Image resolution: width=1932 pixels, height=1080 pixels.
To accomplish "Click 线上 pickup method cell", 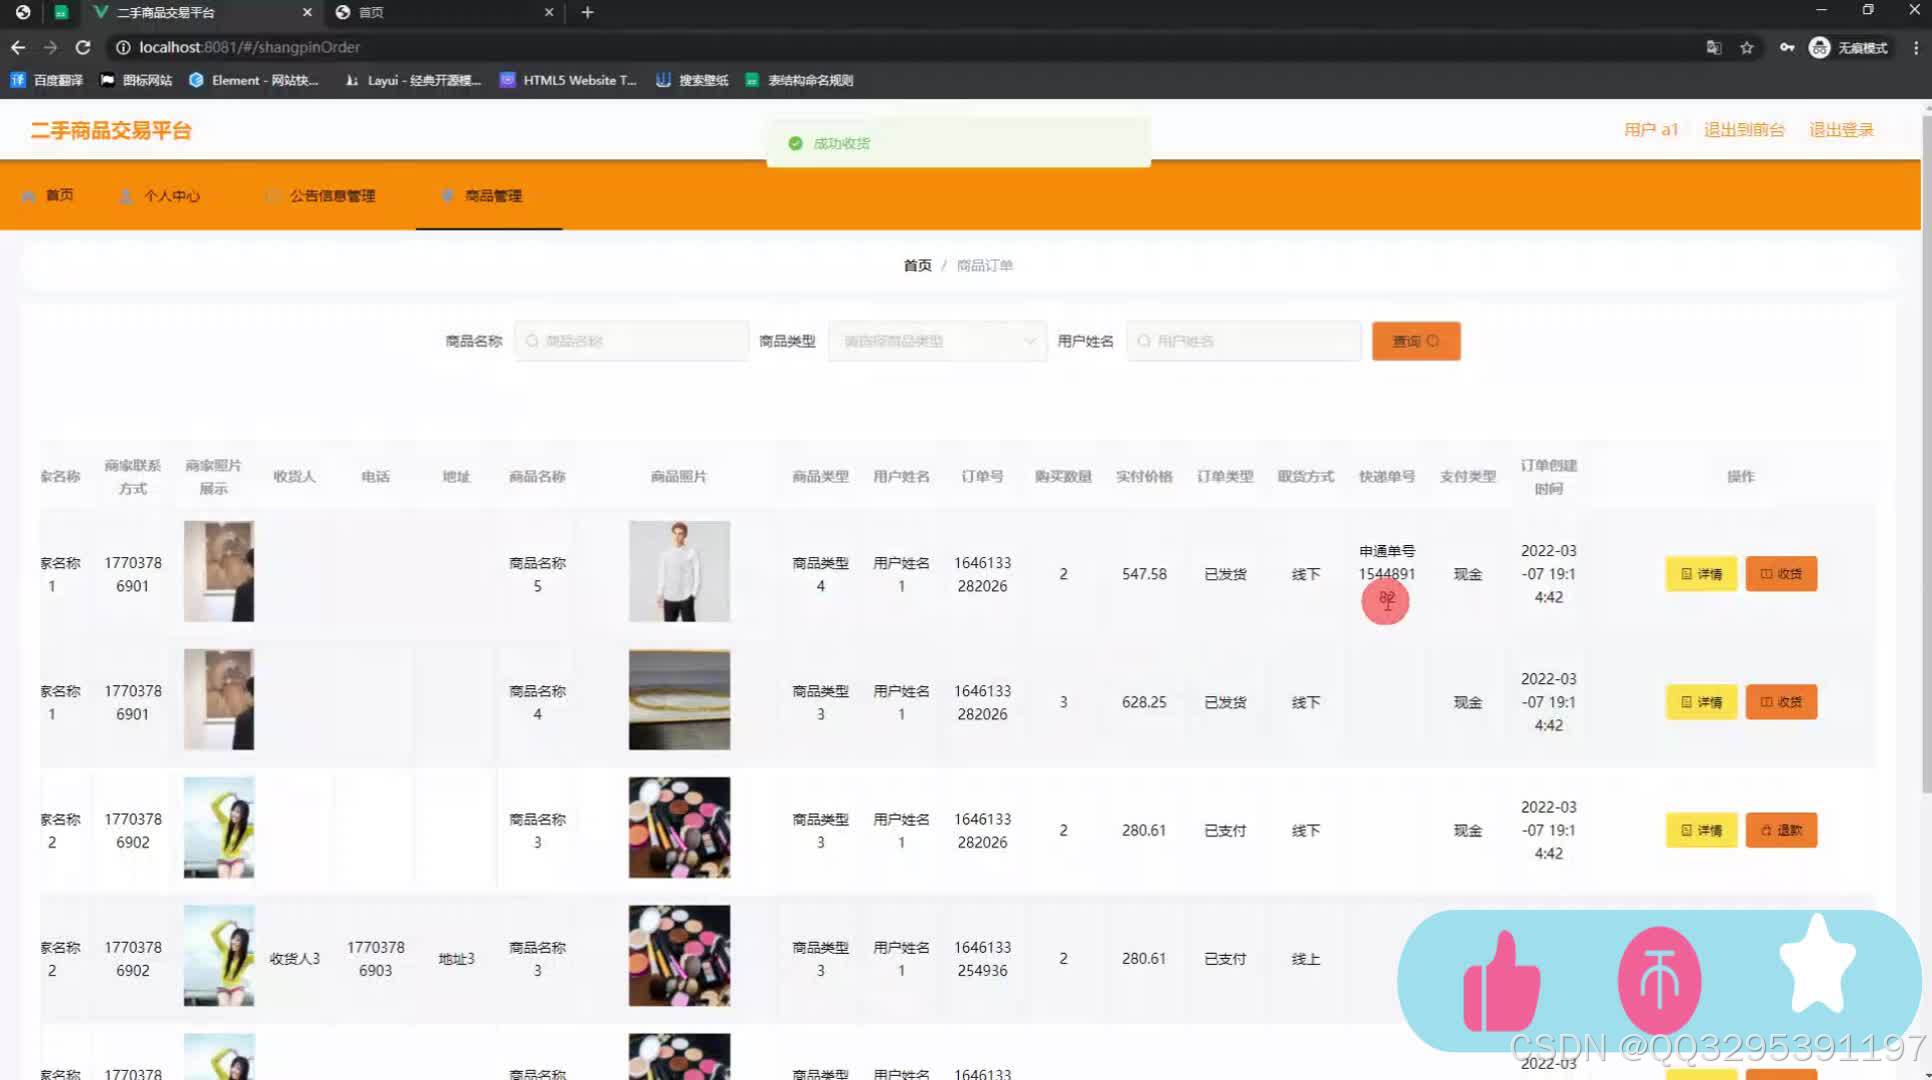I will (x=1306, y=958).
